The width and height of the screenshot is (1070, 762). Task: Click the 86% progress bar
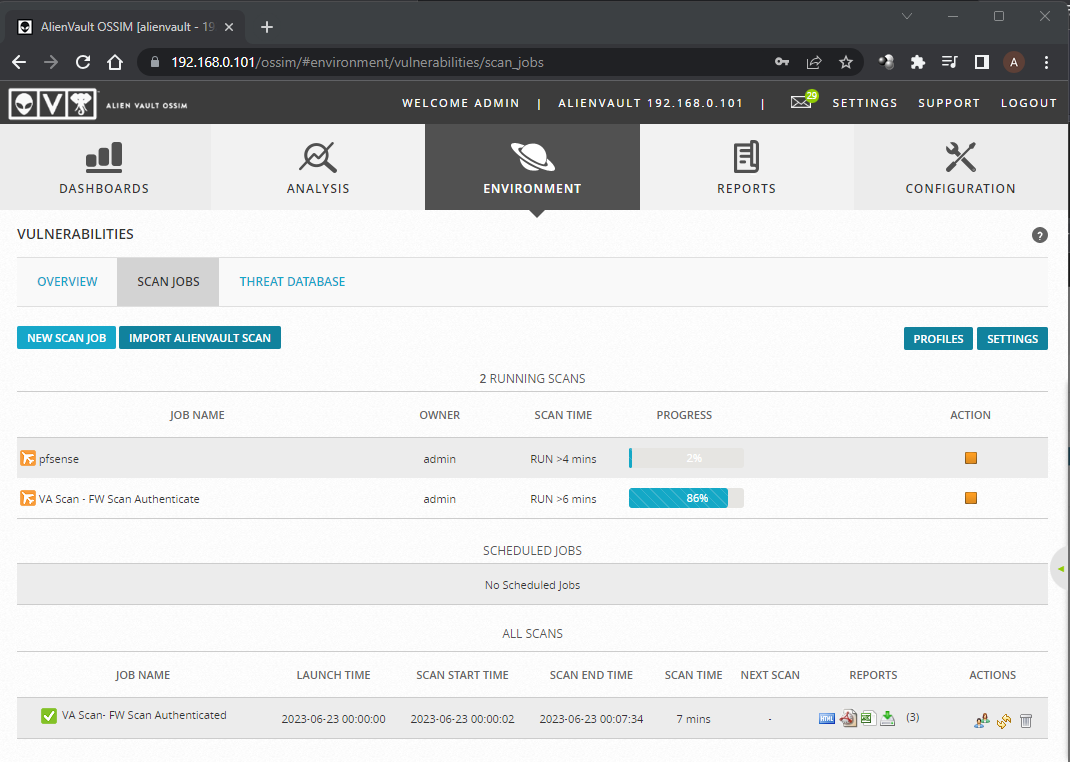[x=686, y=498]
